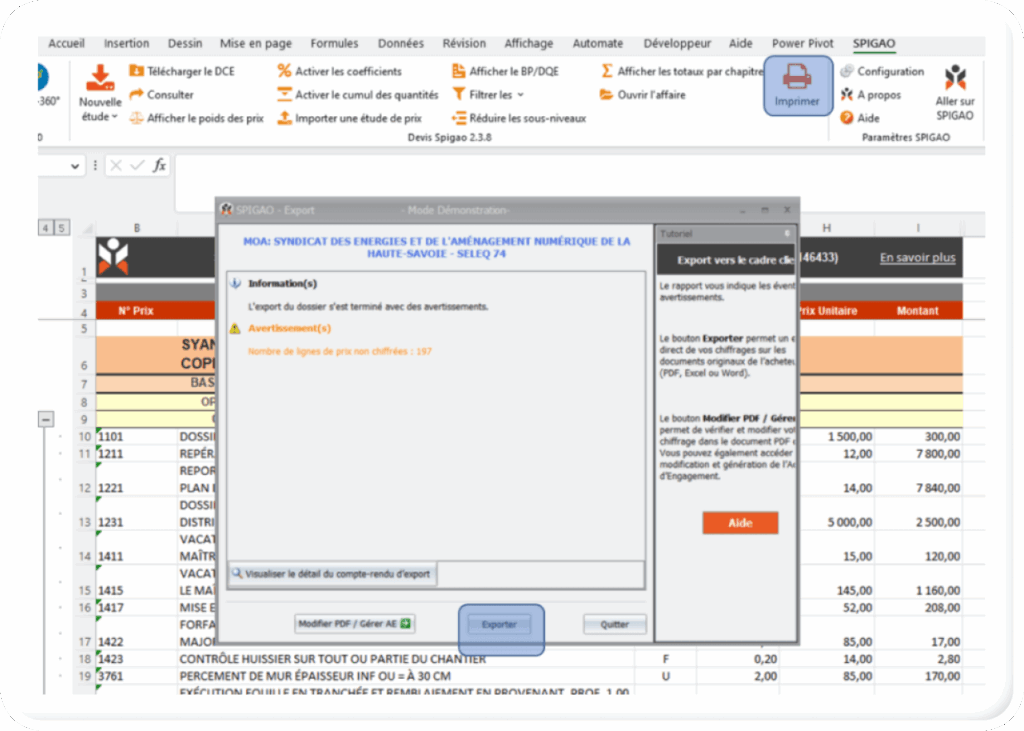Click Ouvrir l'affaire folder icon
The image size is (1024, 731).
pyautogui.click(x=607, y=95)
